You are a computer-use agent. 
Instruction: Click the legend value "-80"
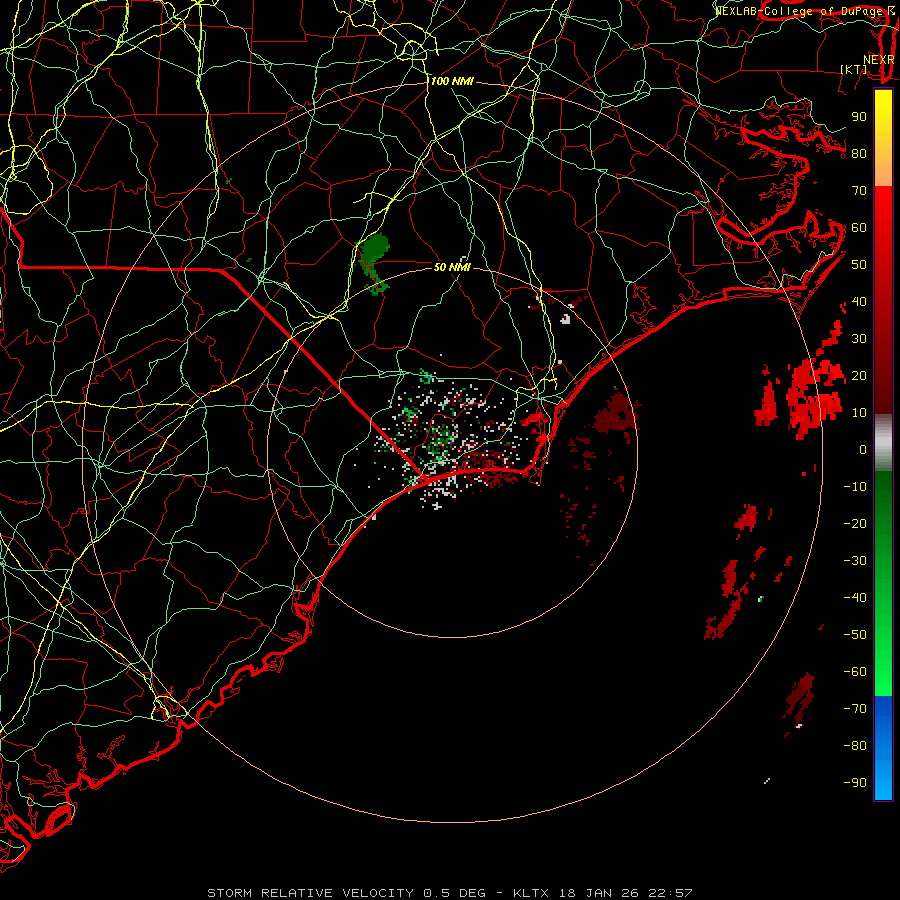tap(855, 746)
